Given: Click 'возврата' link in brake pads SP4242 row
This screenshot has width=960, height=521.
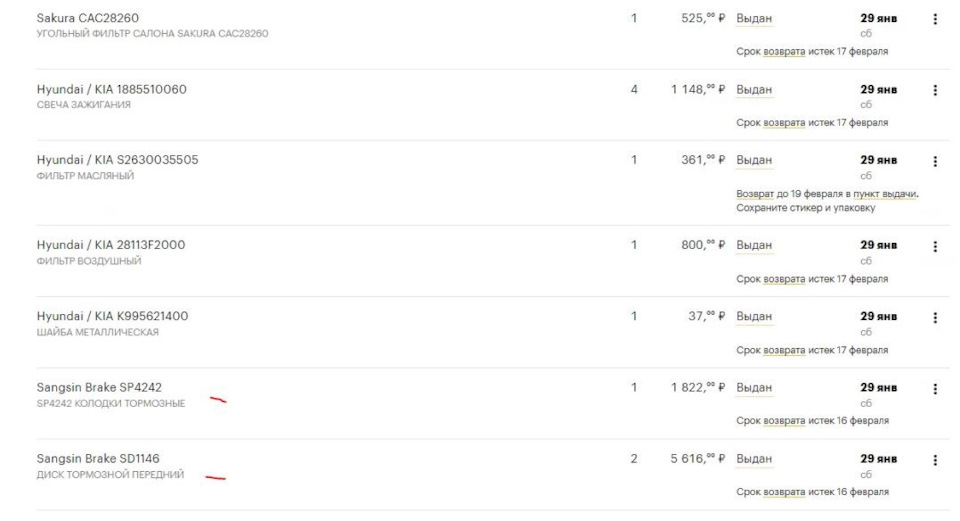Looking at the screenshot, I should pos(784,421).
